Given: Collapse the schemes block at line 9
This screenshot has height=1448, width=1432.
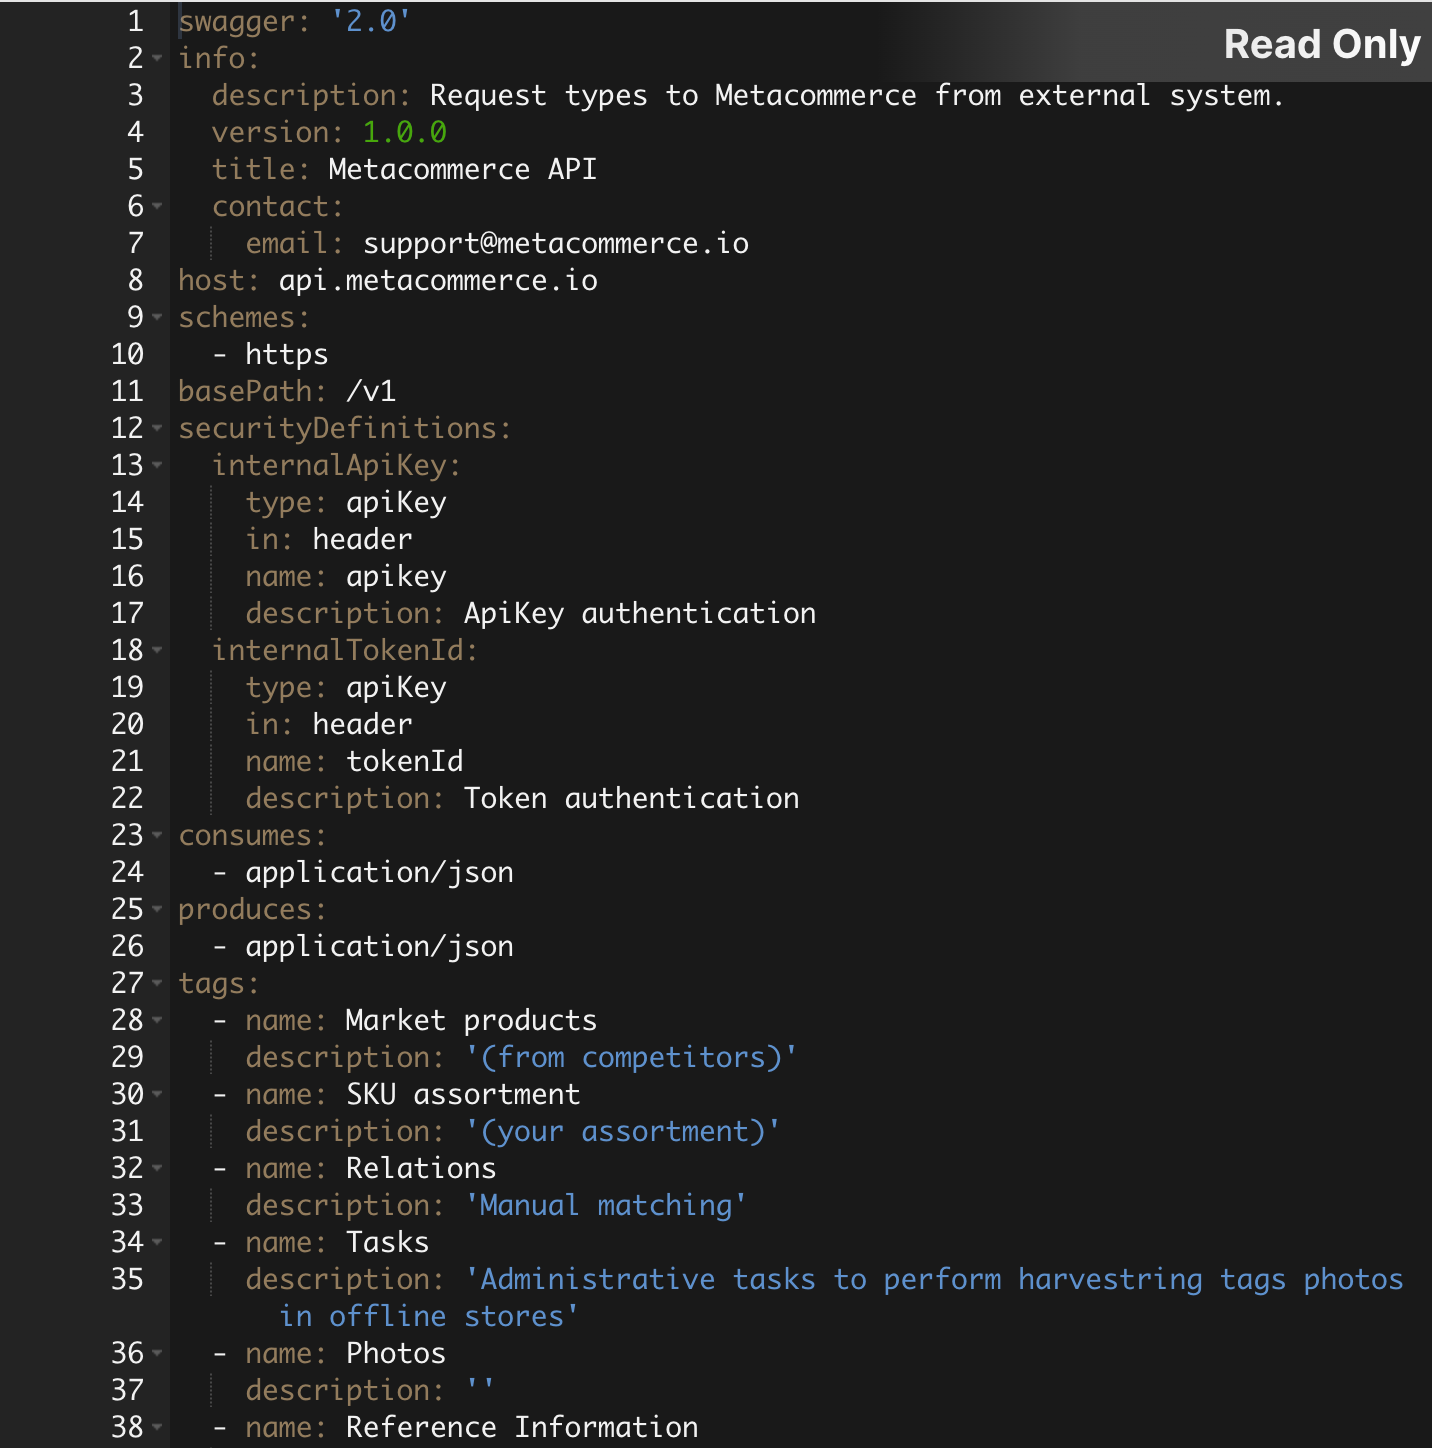Looking at the screenshot, I should coord(158,317).
